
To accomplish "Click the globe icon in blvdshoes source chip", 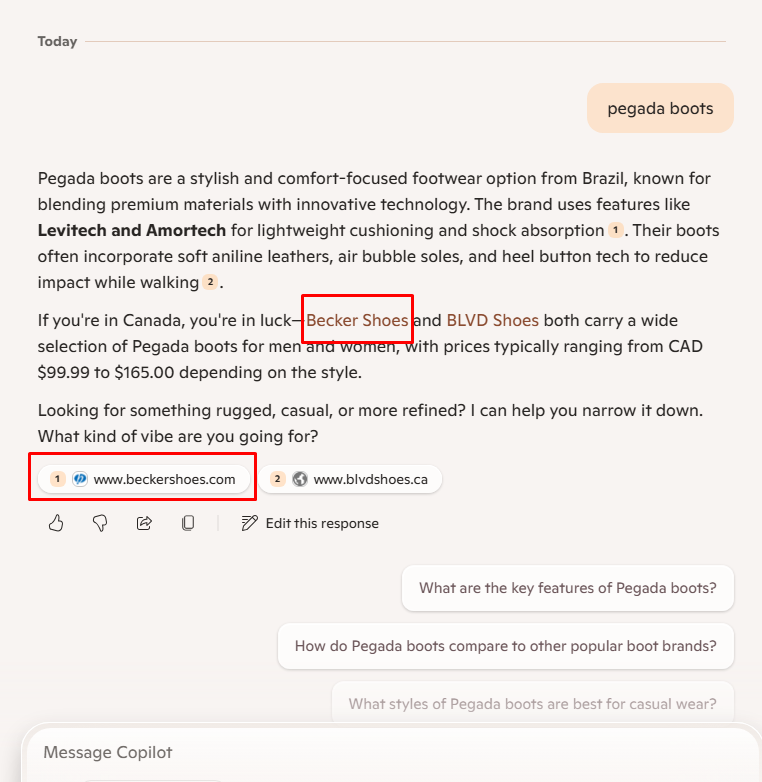I will pos(300,479).
